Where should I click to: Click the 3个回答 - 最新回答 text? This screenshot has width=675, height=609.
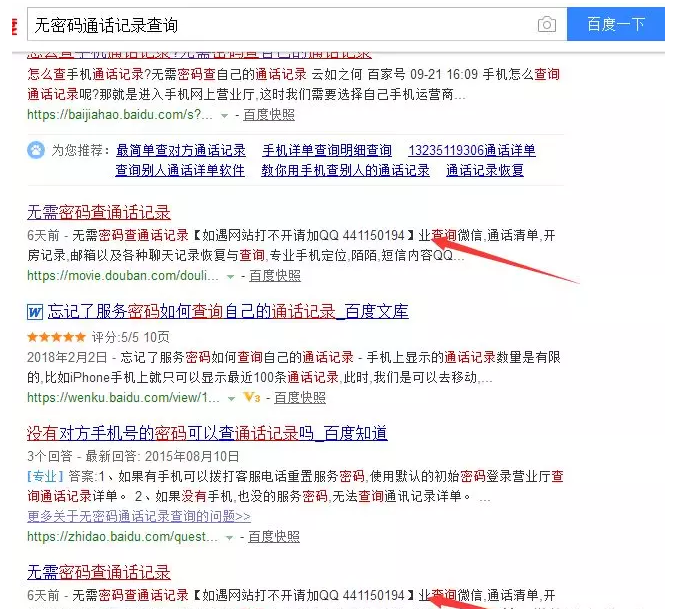click(133, 456)
